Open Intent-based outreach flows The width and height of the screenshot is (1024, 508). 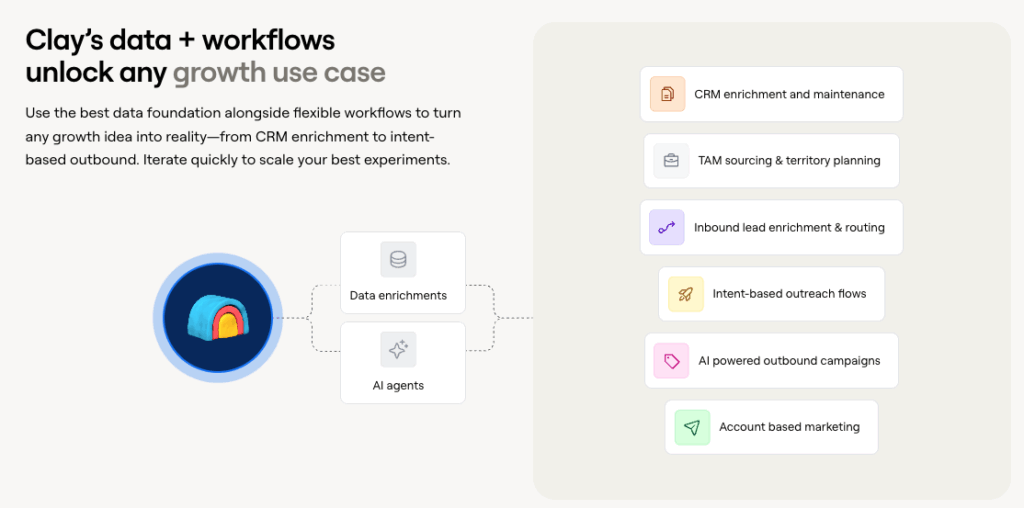(789, 294)
